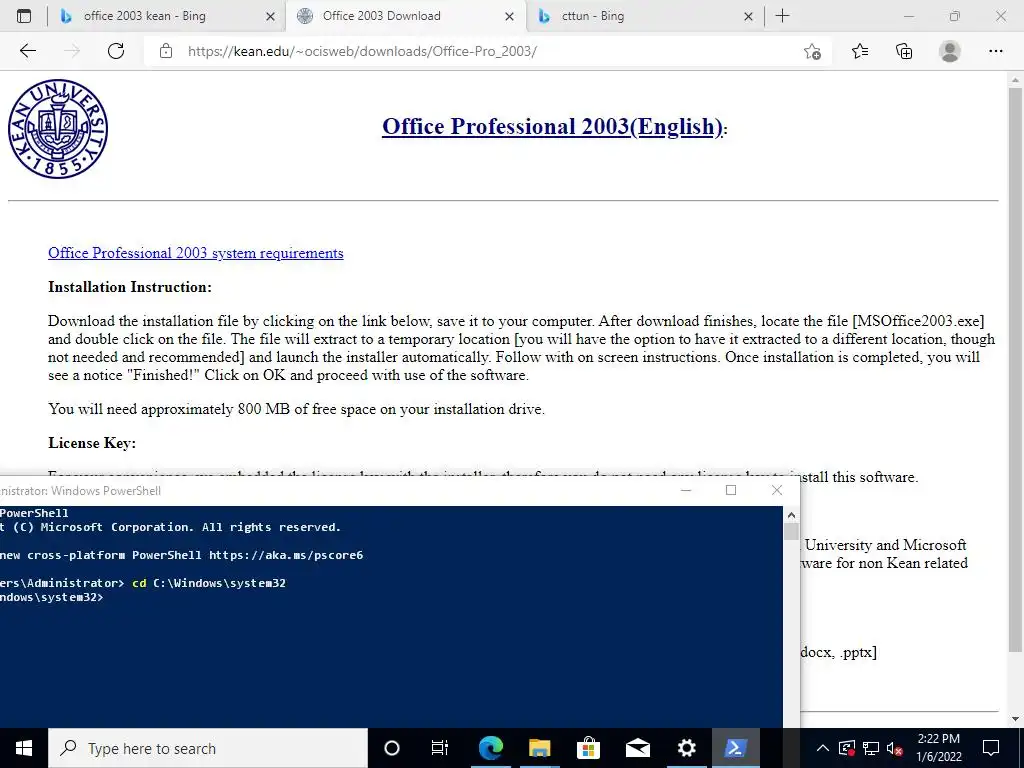
Task: View site information lock icon
Action: pyautogui.click(x=166, y=51)
